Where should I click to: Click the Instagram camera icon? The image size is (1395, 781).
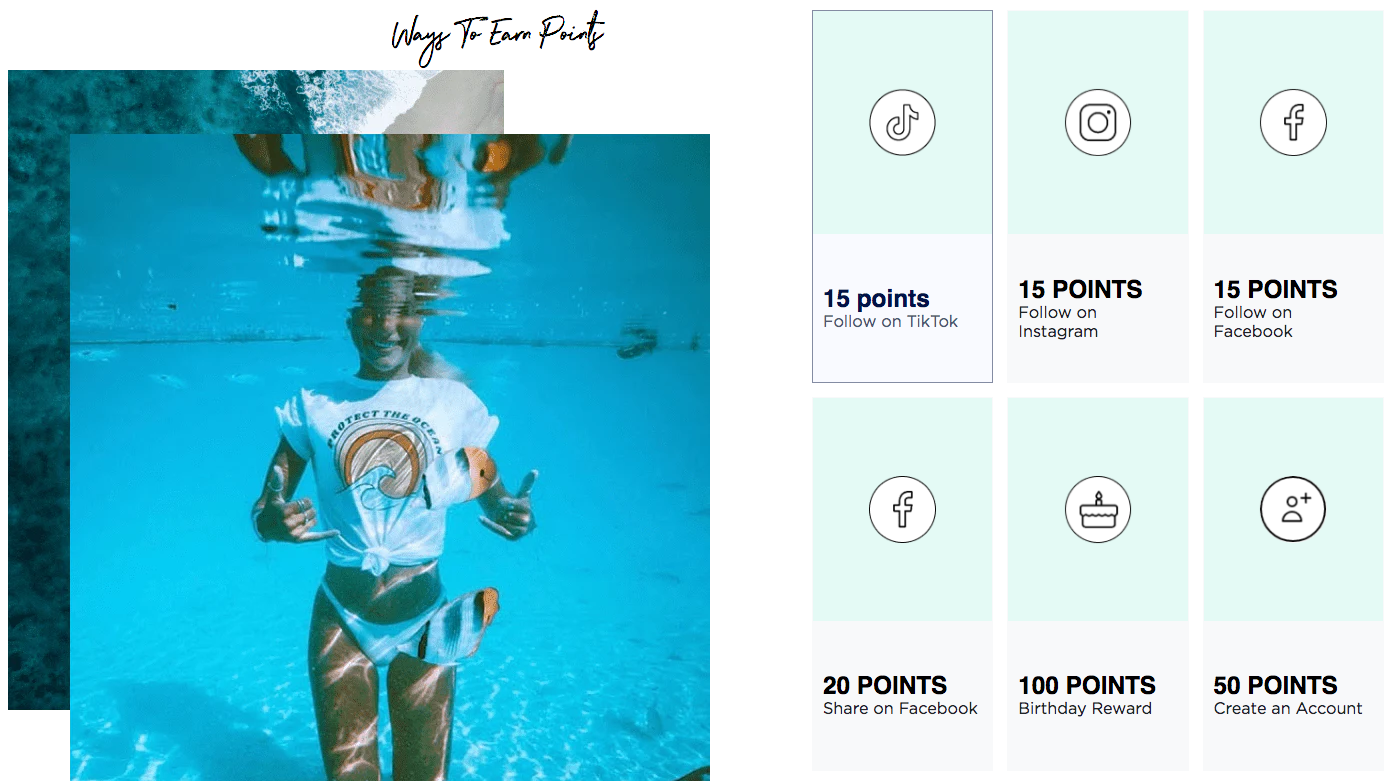pyautogui.click(x=1097, y=123)
